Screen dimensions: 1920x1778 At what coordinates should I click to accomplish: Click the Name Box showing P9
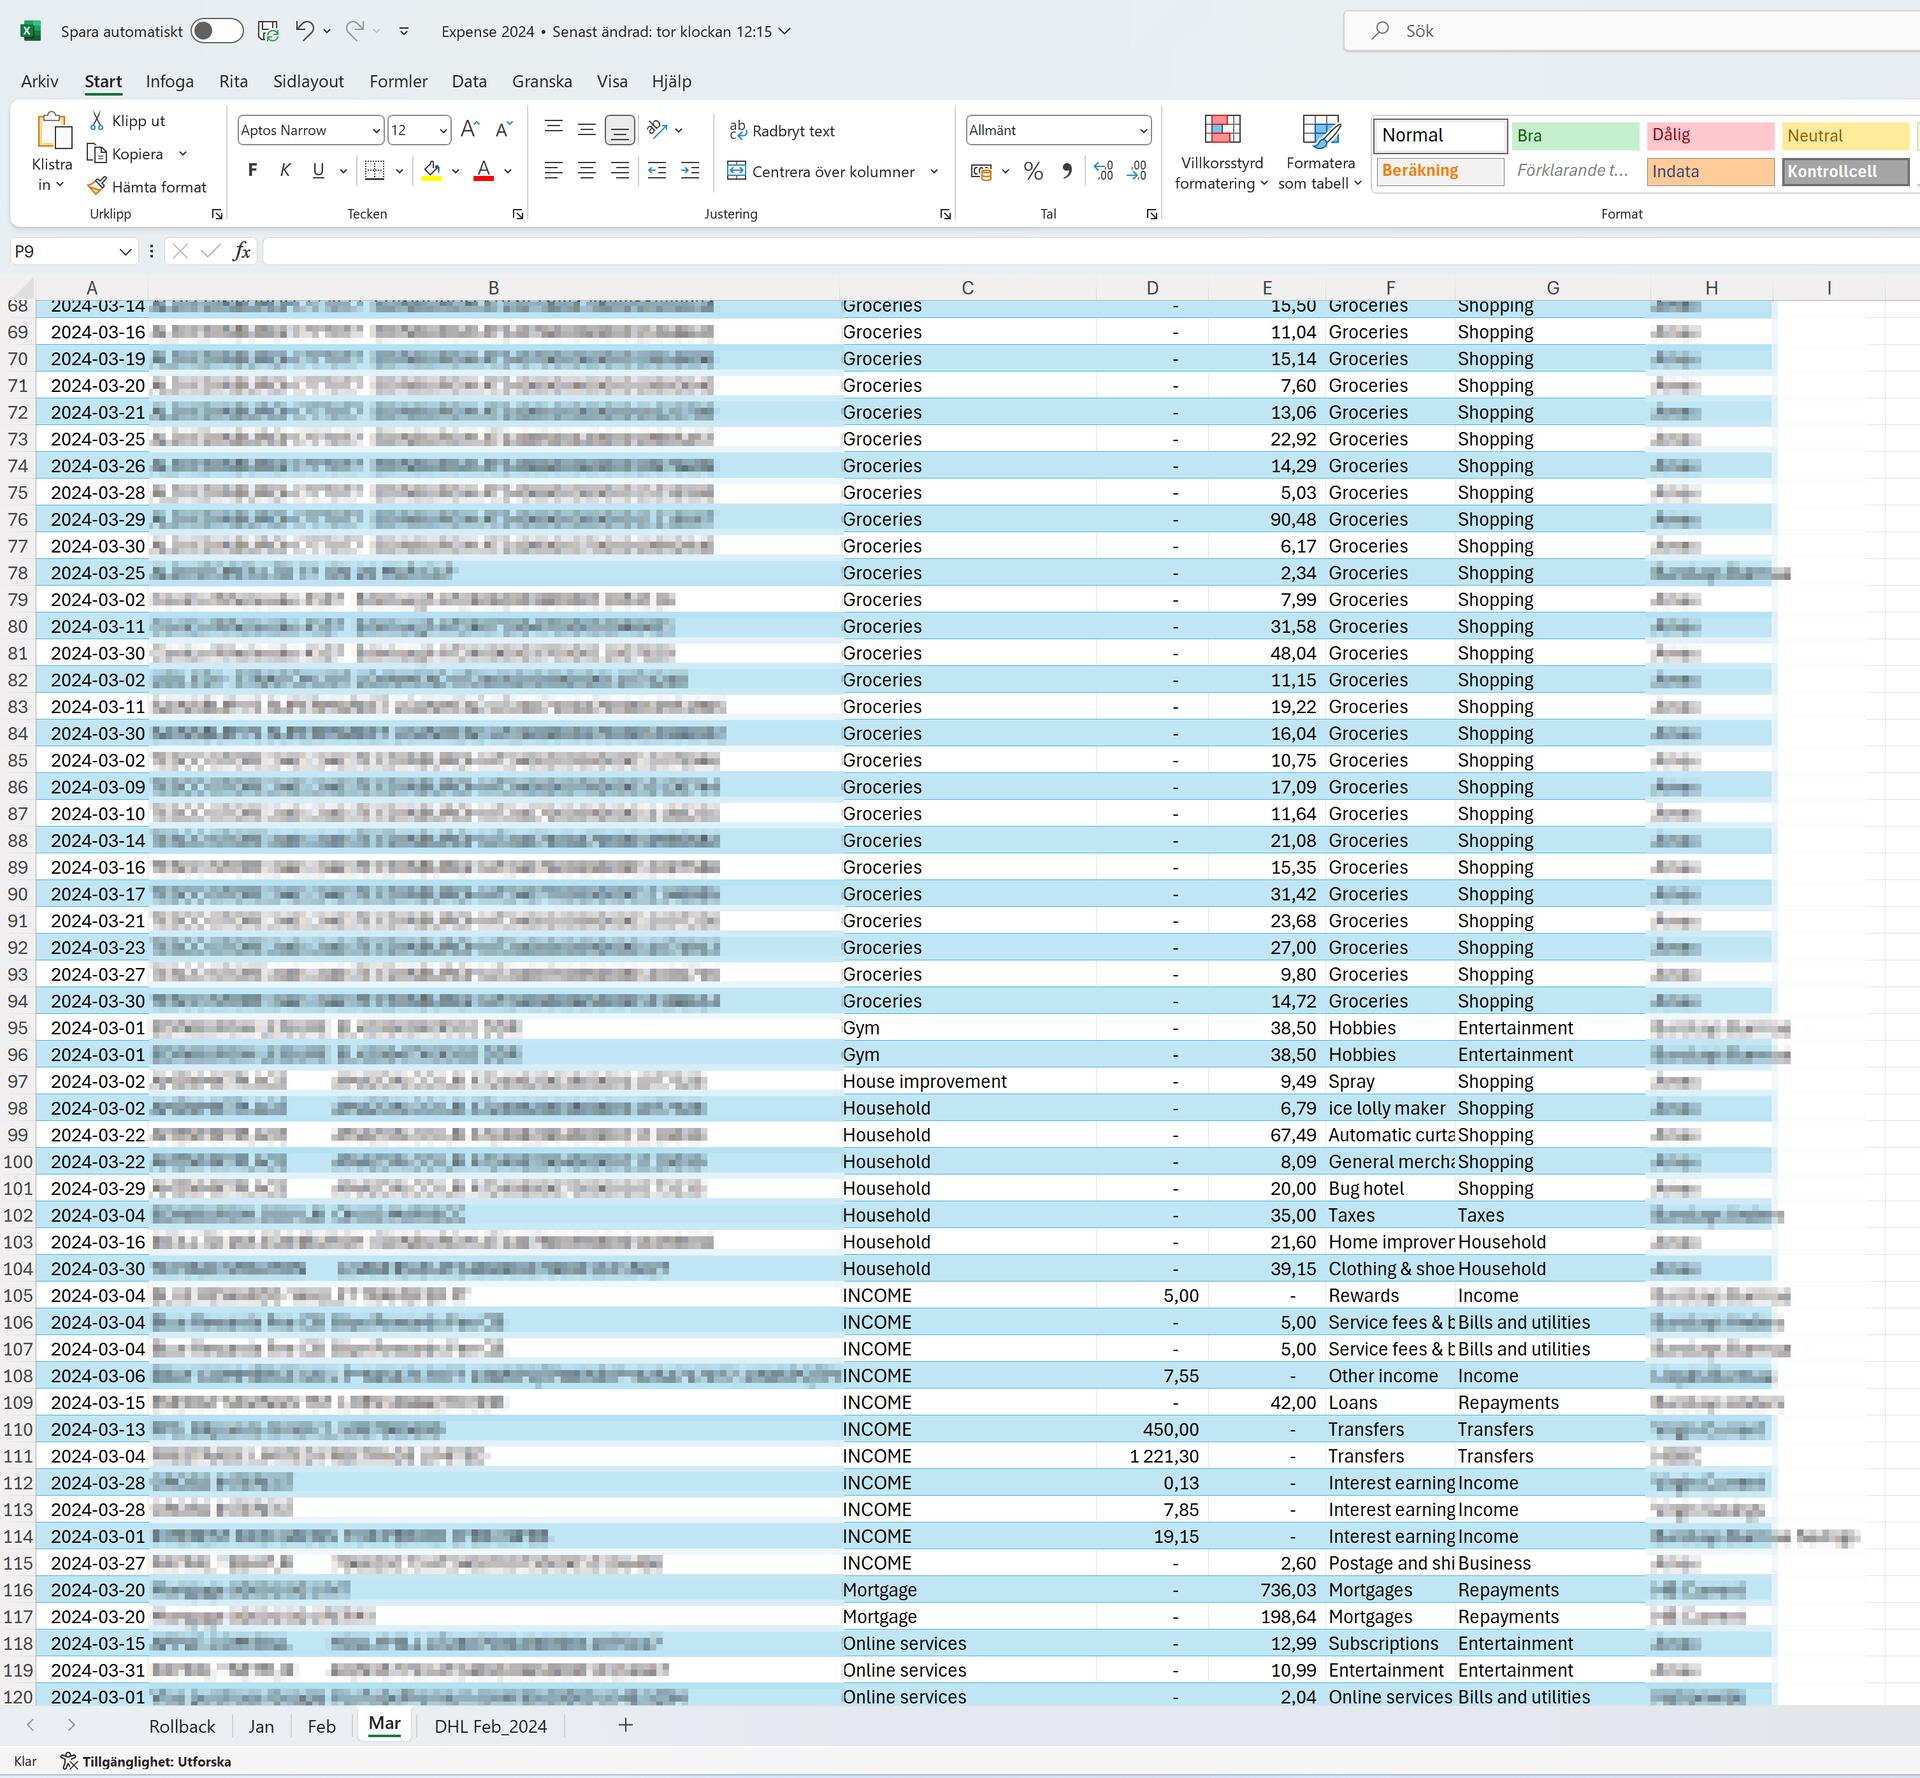(62, 252)
